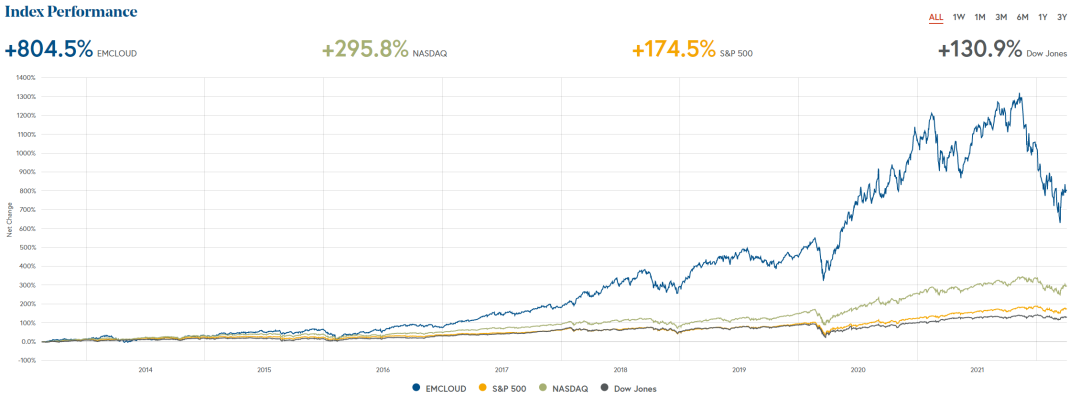
Task: Toggle the EMCLOUD blue legend dot
Action: click(x=417, y=389)
